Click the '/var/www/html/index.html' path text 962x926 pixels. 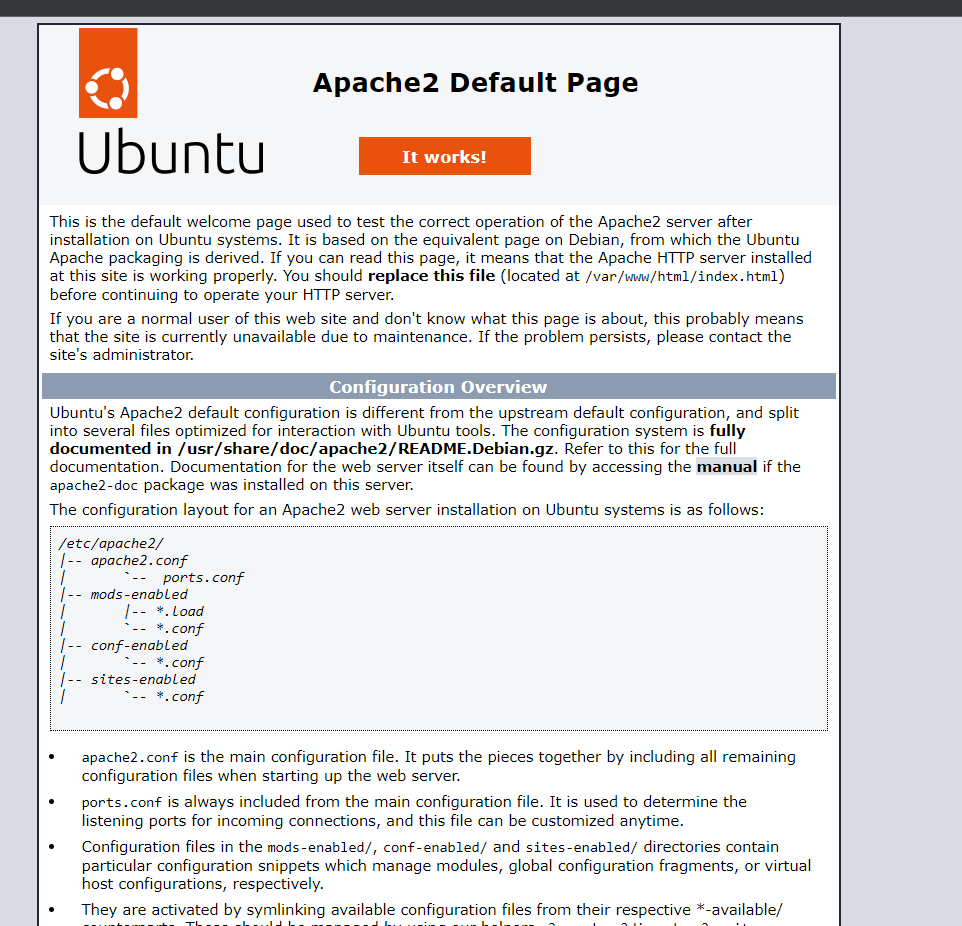point(682,277)
